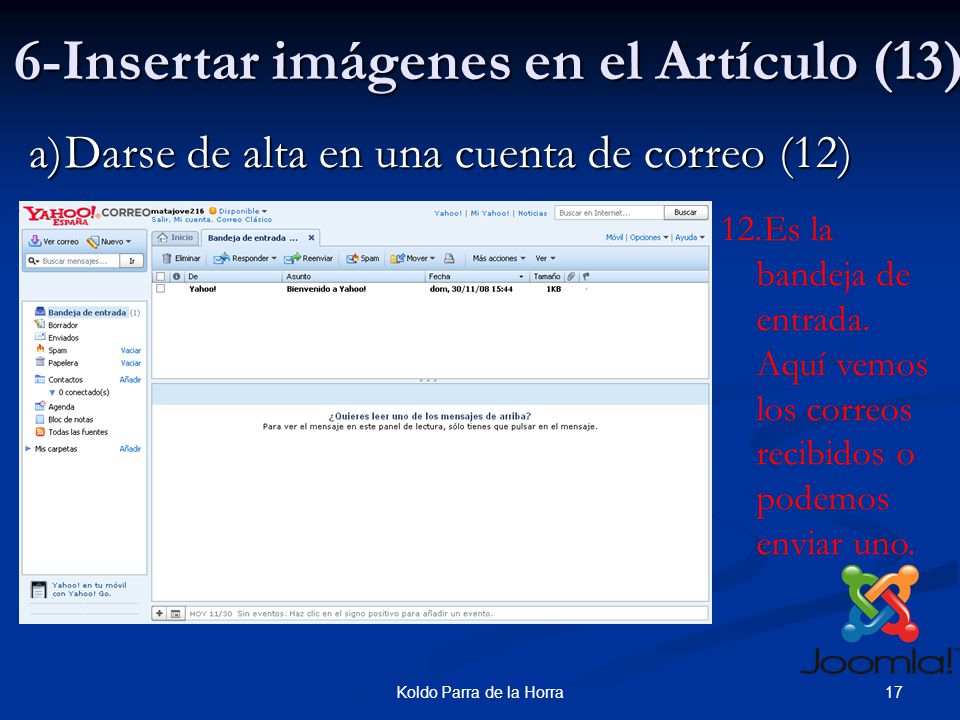Click the Ir search button
The image size is (960, 720).
[132, 261]
